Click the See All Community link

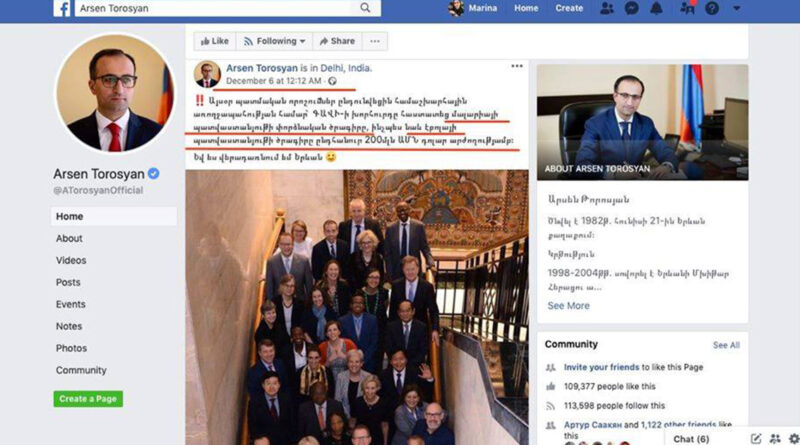pyautogui.click(x=726, y=345)
